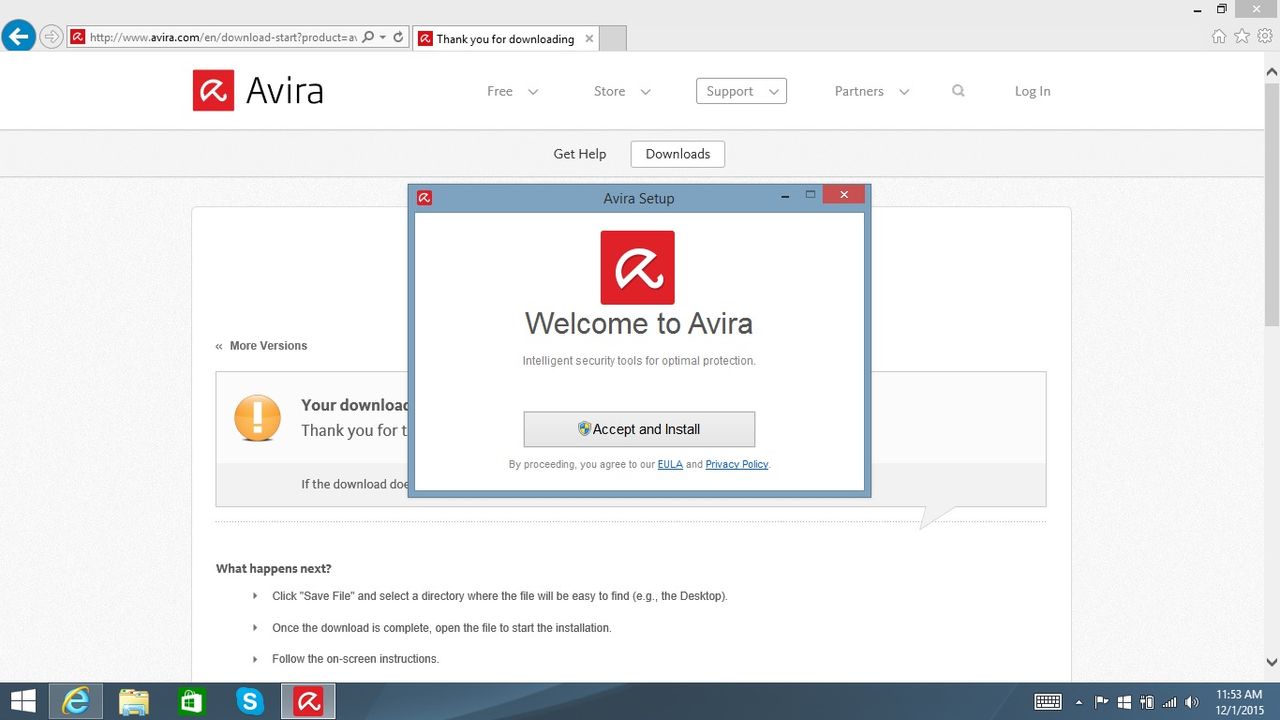1280x720 pixels.
Task: Select the "Thank you for downloading" browser tab
Action: (505, 39)
